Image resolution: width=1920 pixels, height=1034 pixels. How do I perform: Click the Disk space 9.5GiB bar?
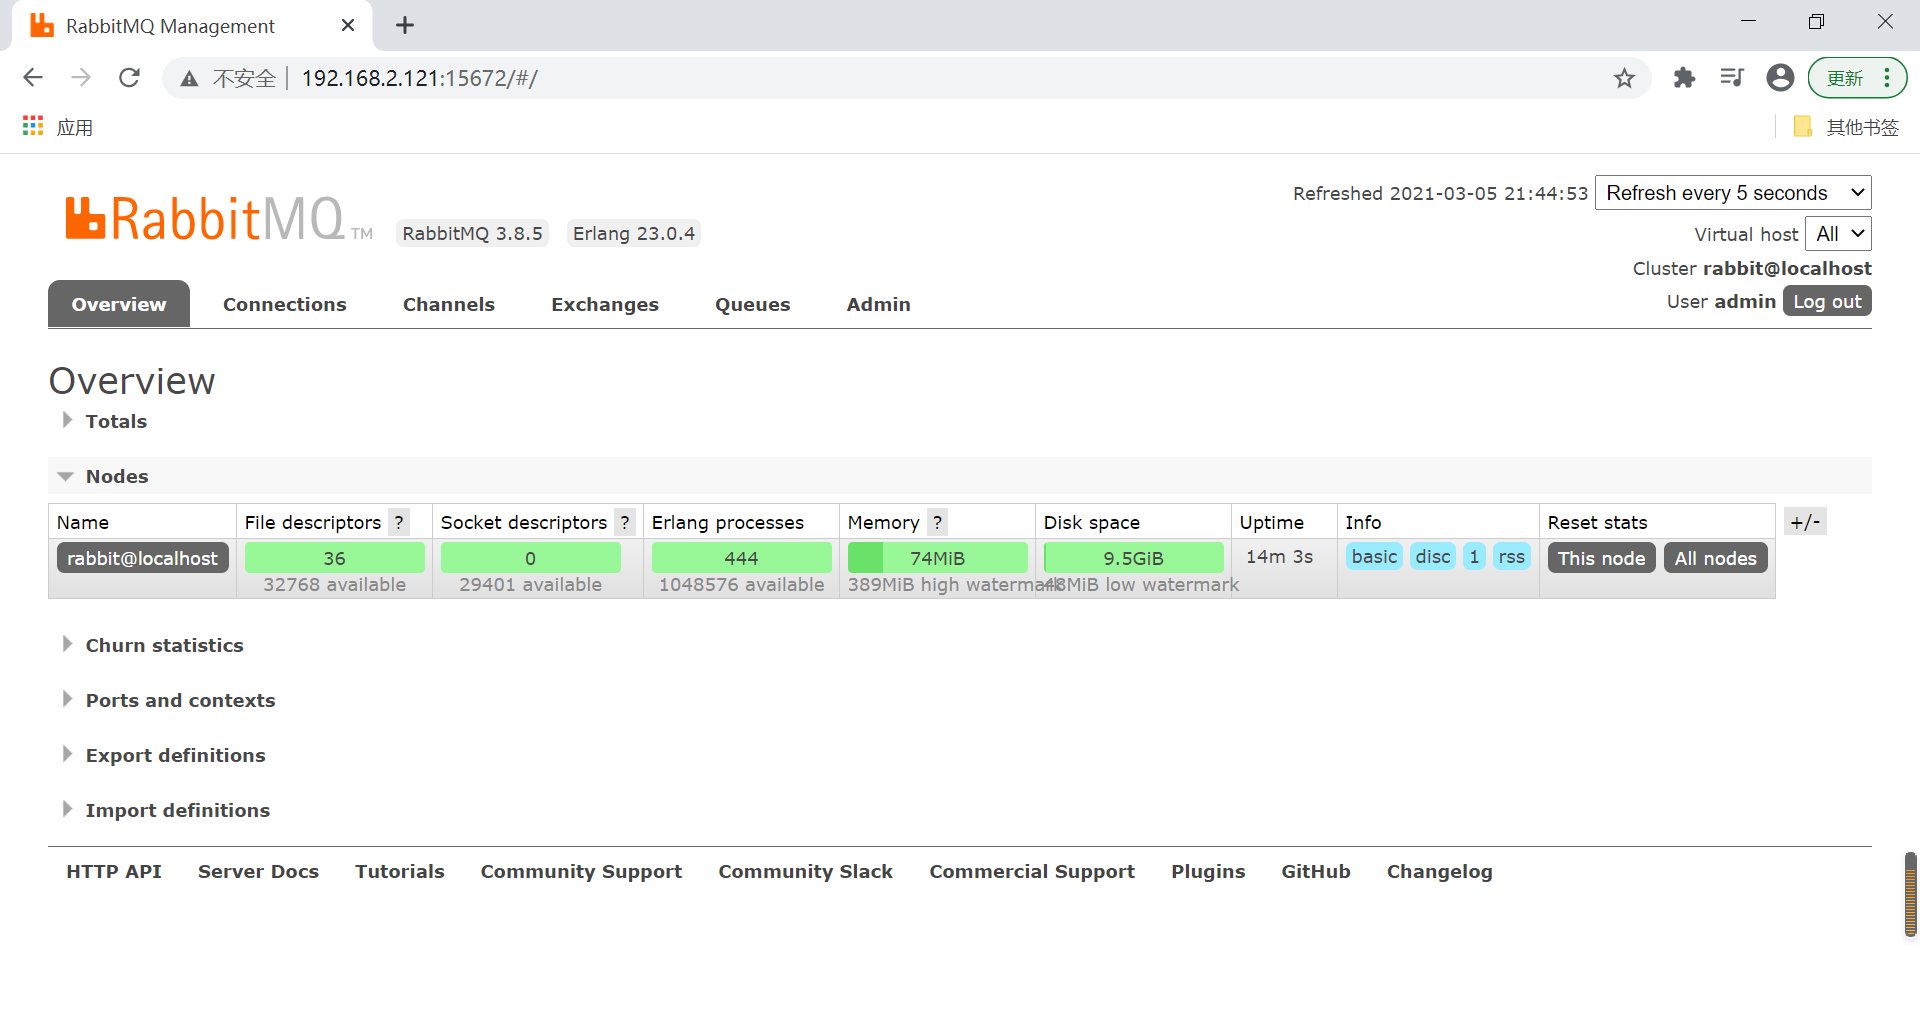[x=1133, y=558]
